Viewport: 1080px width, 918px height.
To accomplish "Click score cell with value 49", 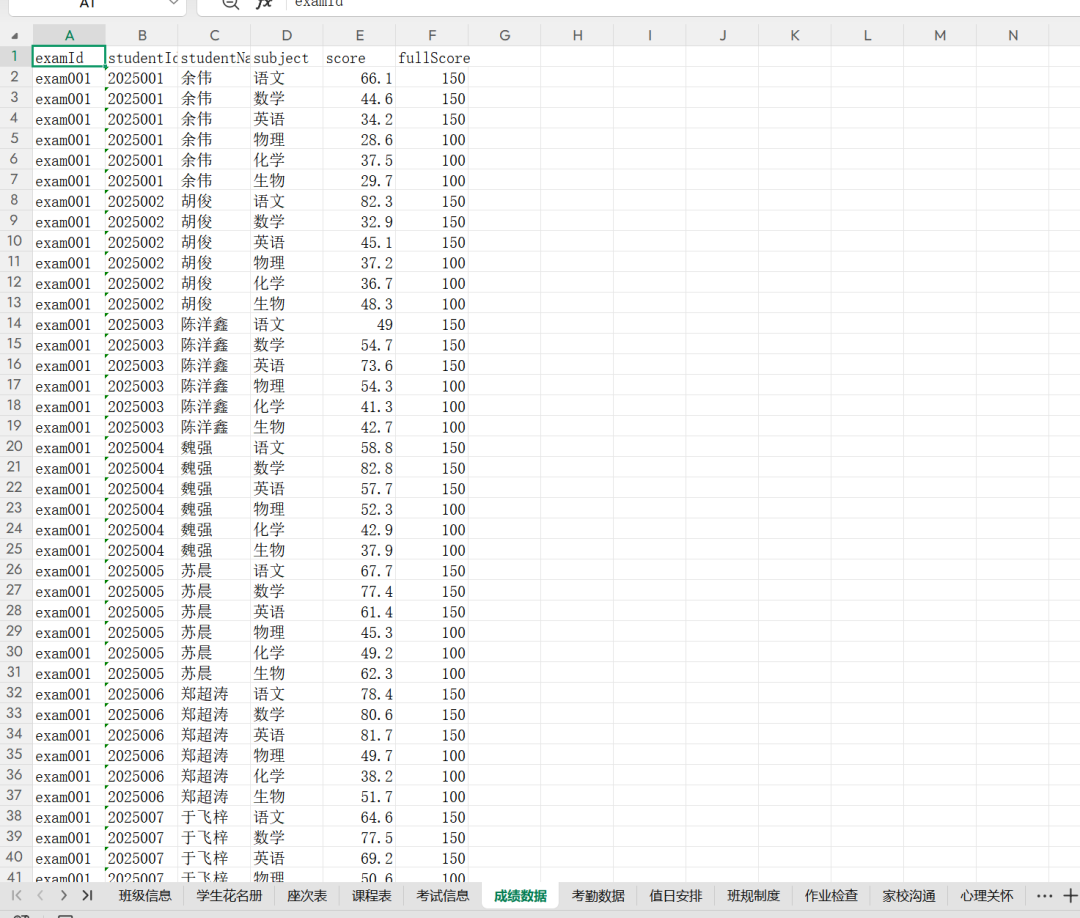I will (360, 324).
